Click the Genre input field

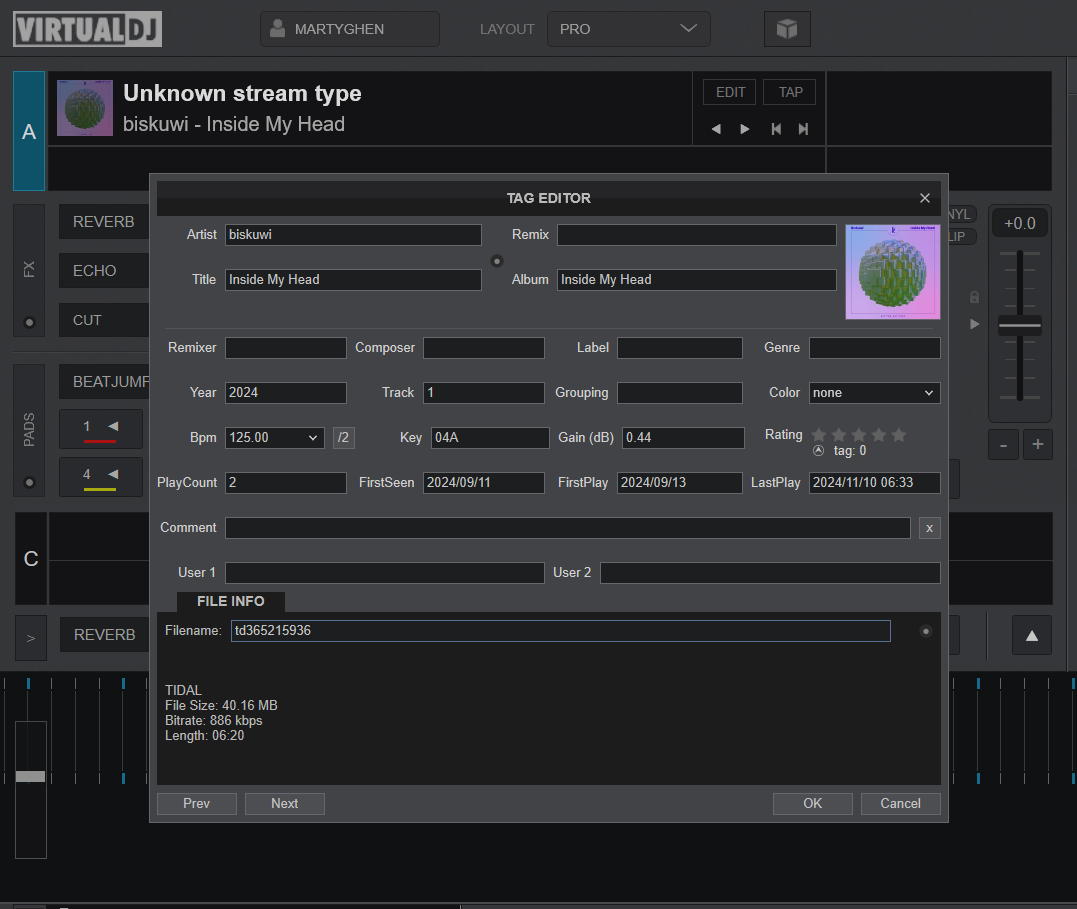point(874,348)
